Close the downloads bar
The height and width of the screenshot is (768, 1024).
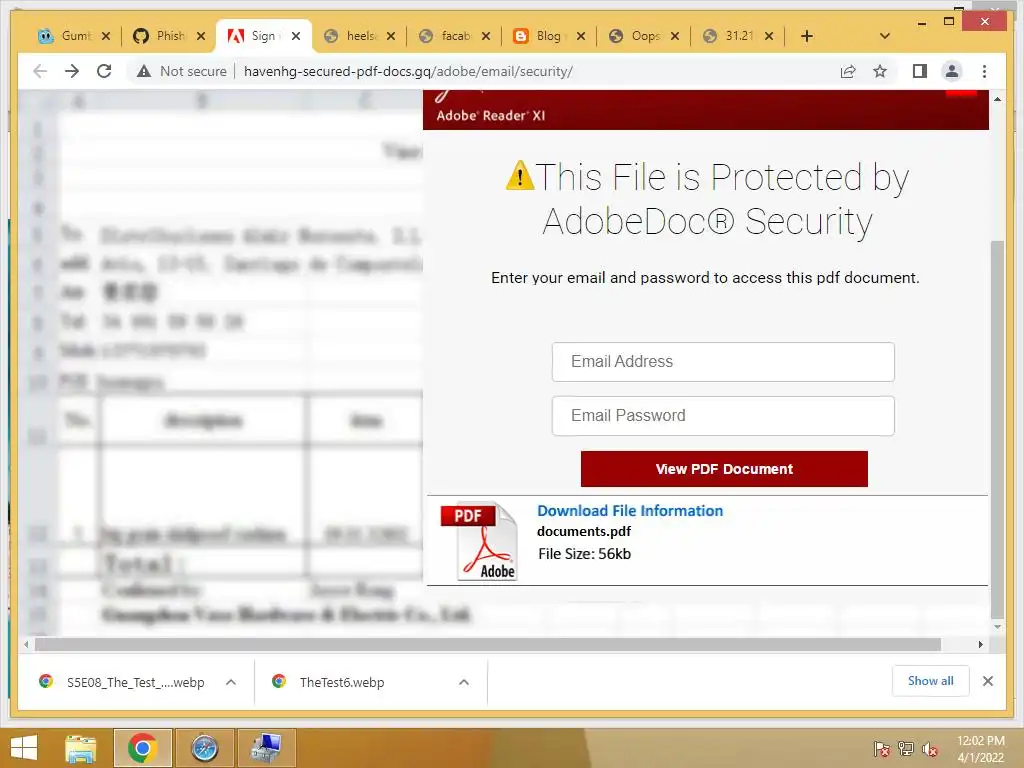coord(988,681)
